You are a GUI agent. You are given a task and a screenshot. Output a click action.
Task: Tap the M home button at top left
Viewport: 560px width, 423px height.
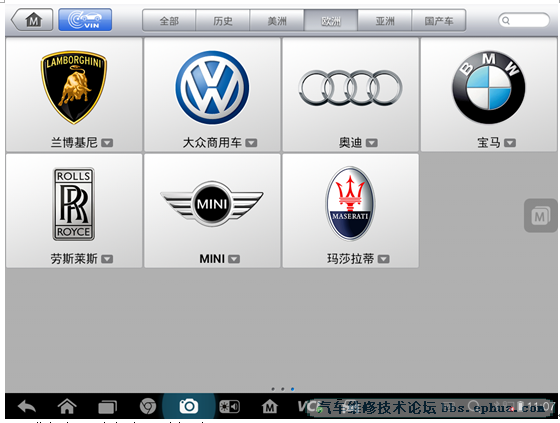[x=32, y=20]
